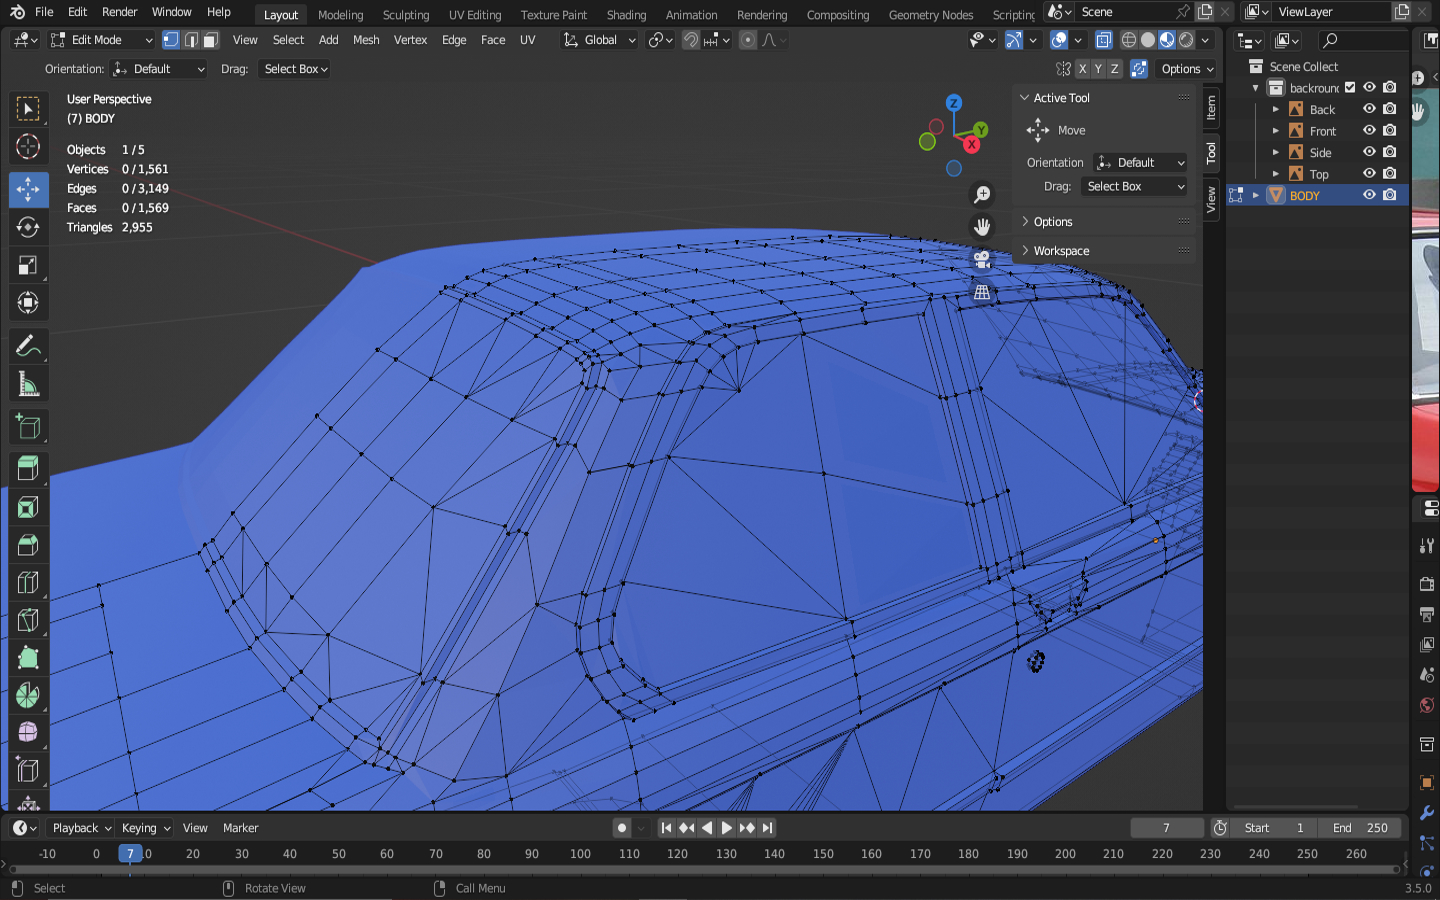Screen dimensions: 1440x900
Task: Open the Mesh menu
Action: (366, 40)
